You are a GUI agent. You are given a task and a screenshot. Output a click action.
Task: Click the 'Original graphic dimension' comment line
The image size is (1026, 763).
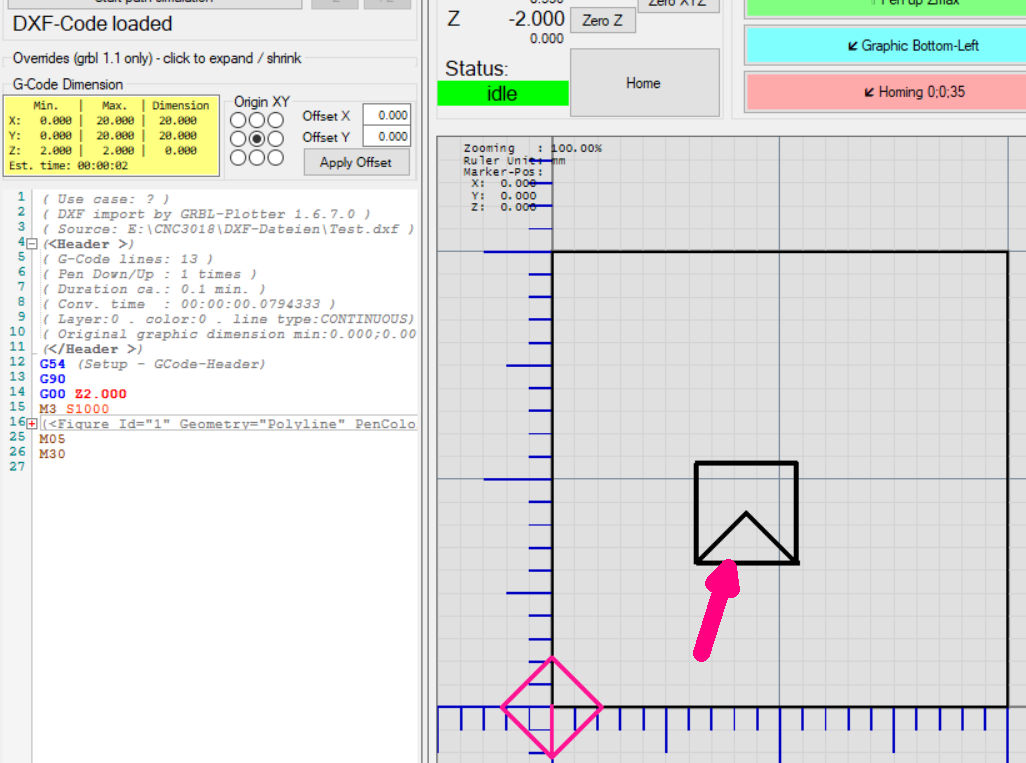coord(229,334)
